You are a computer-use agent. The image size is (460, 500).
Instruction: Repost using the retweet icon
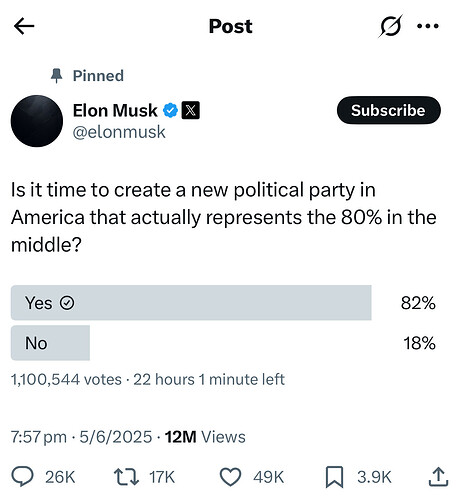[126, 477]
